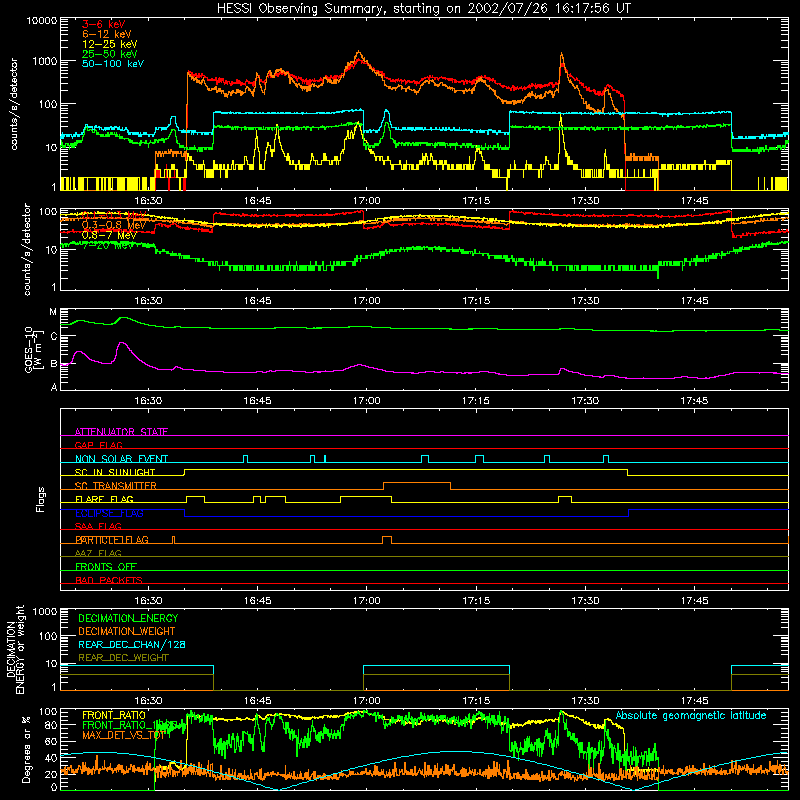Click 'REAR_DEC_WEIGHT' legend label
Screen dimensions: 800x800
pos(123,658)
